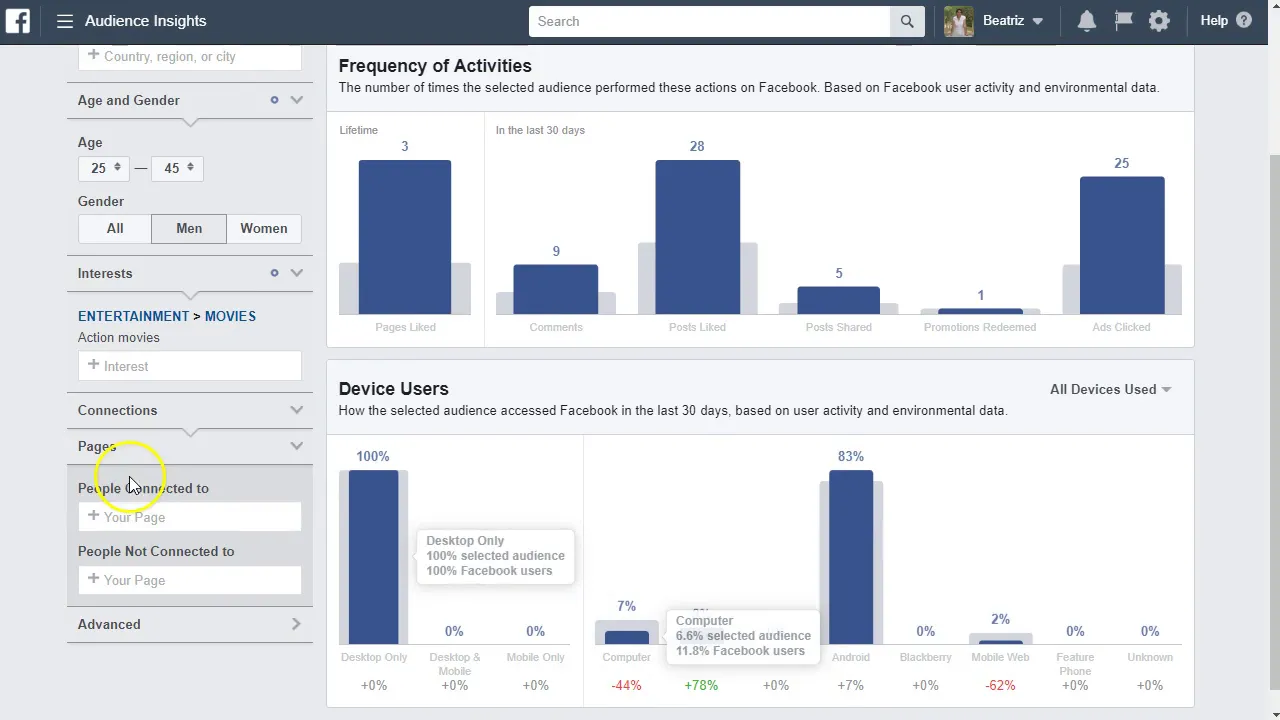
Task: Click the Promotions Redeemed bar
Action: click(x=980, y=311)
